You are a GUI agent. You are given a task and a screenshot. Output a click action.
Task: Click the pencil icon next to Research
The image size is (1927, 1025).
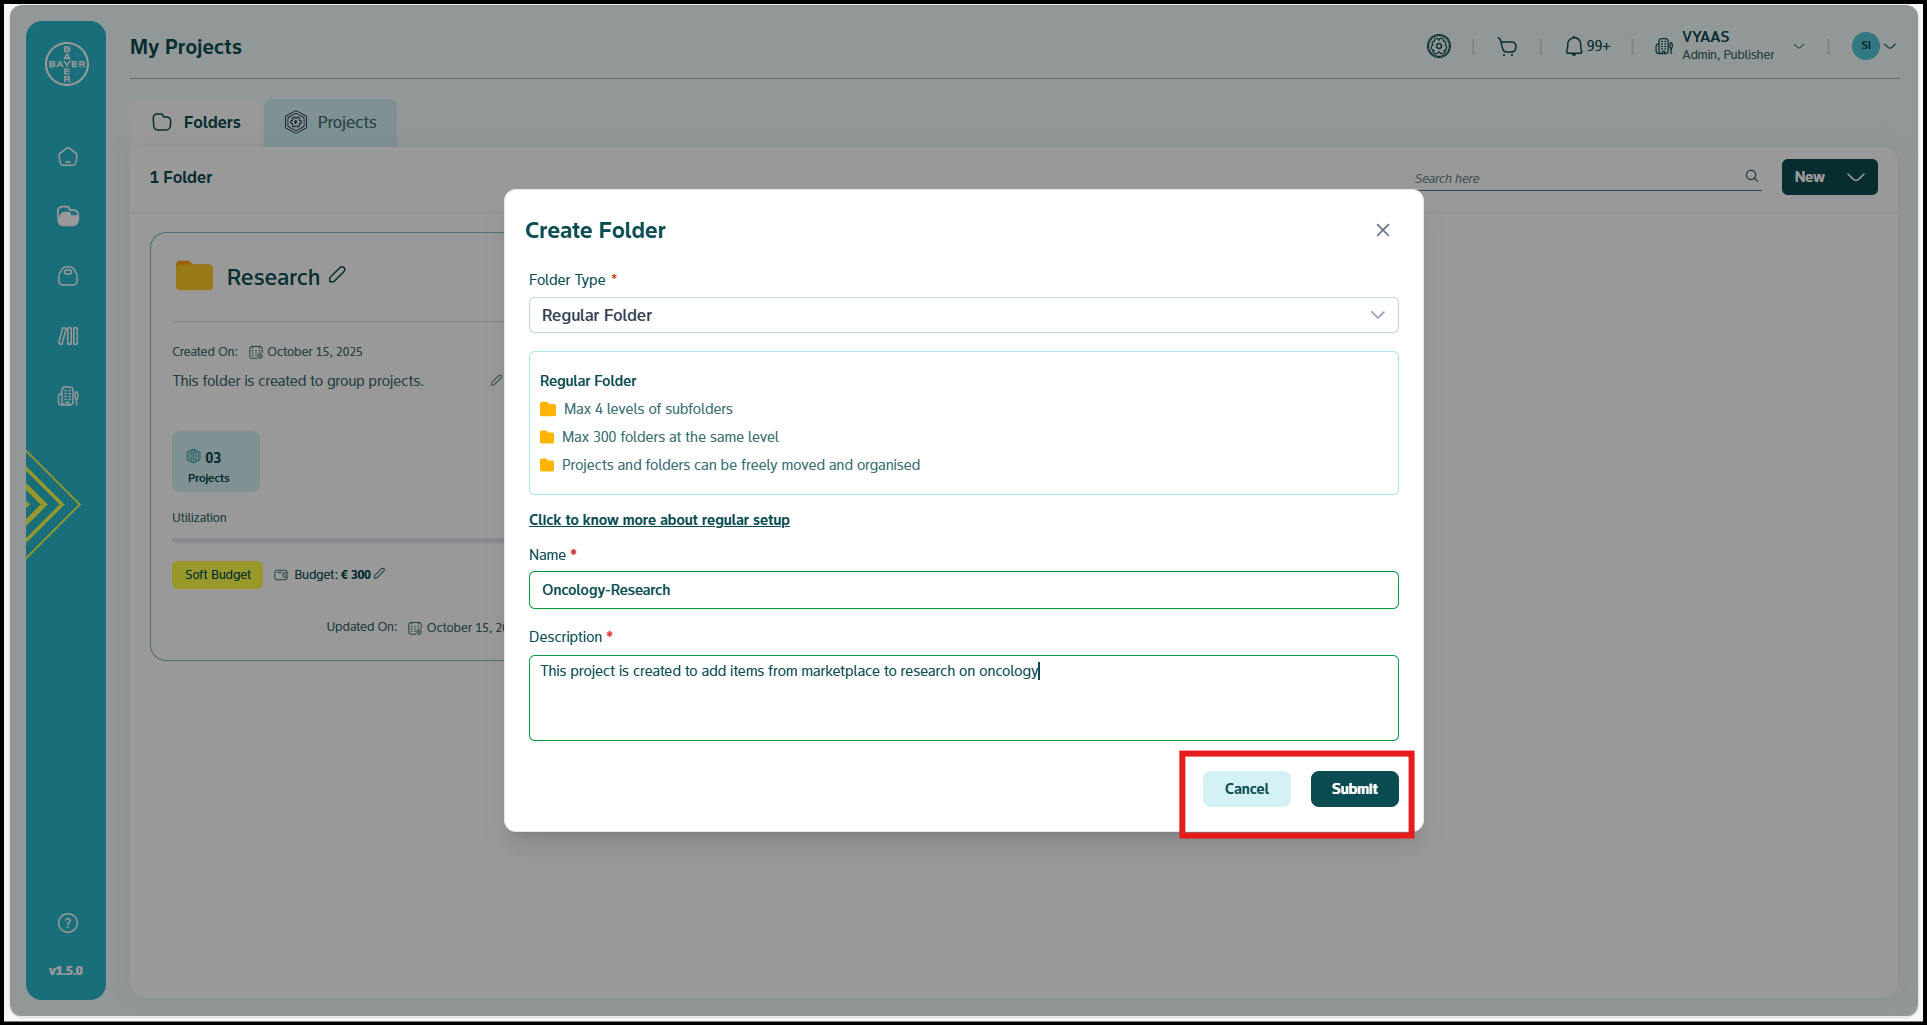click(338, 275)
